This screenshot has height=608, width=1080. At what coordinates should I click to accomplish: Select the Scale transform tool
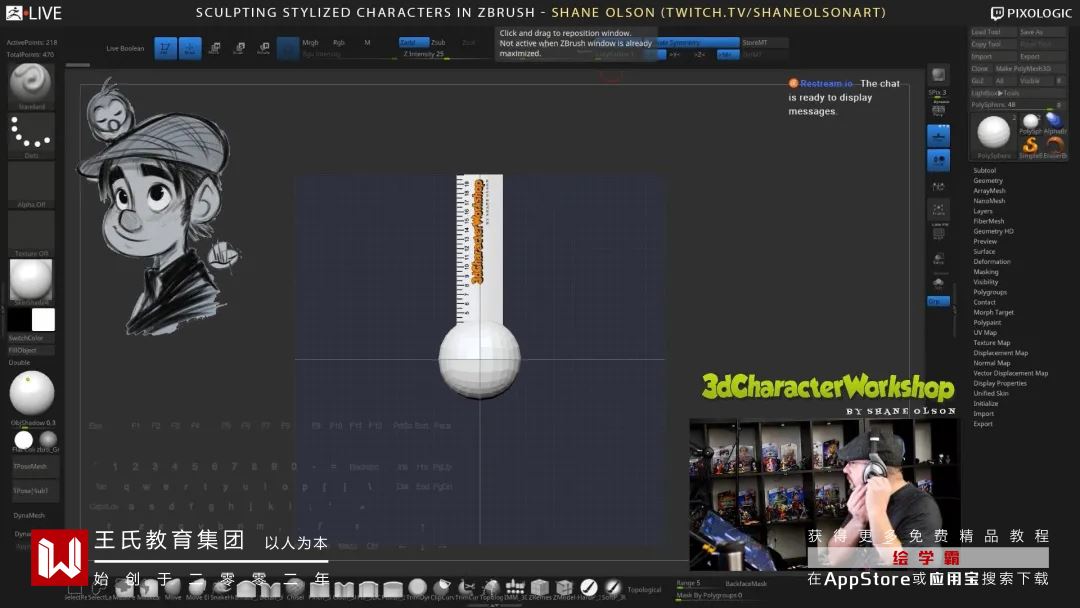click(x=239, y=48)
